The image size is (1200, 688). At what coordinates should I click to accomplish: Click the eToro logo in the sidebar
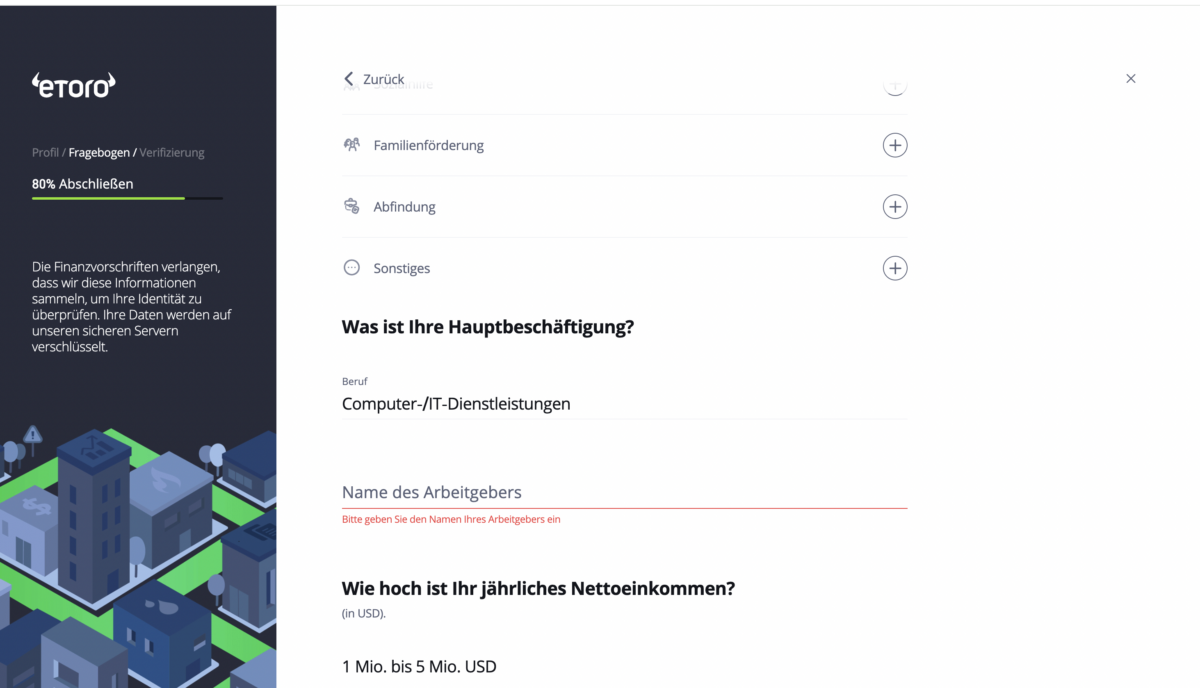73,85
